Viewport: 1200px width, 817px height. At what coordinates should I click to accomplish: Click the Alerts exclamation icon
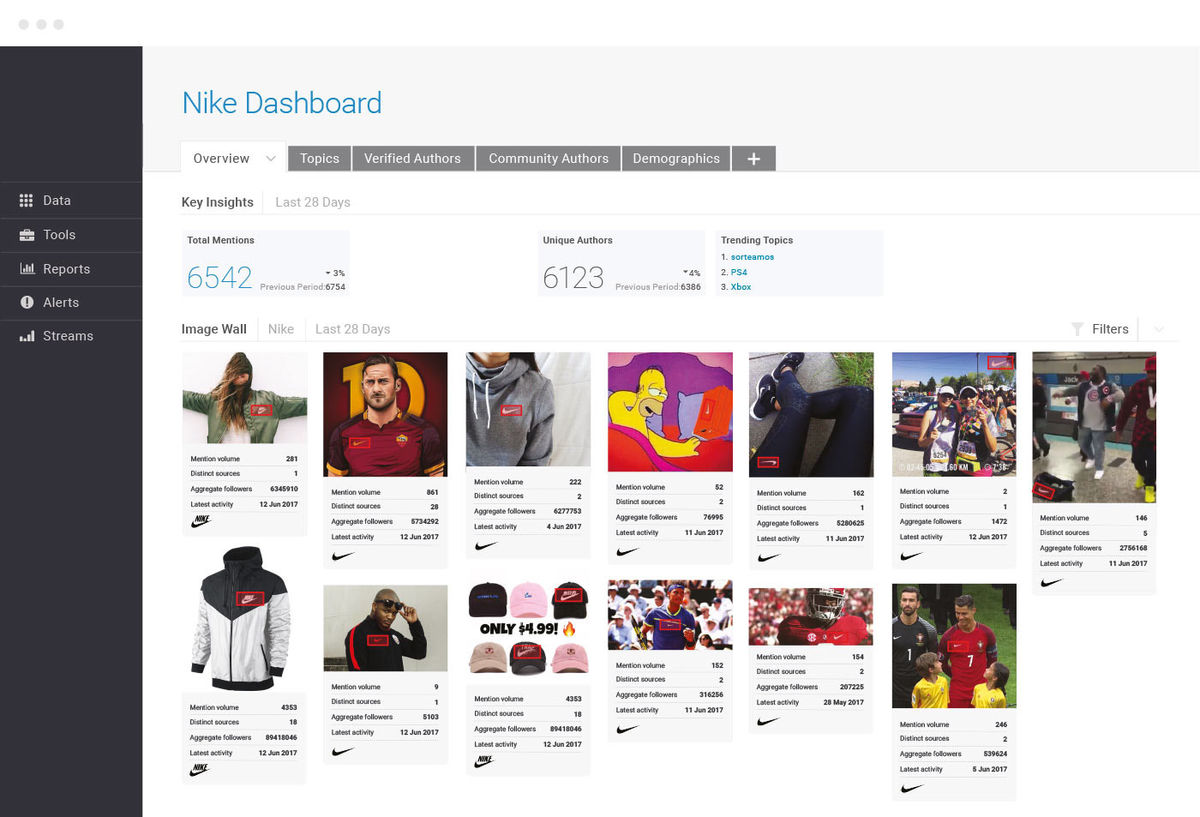coord(26,302)
